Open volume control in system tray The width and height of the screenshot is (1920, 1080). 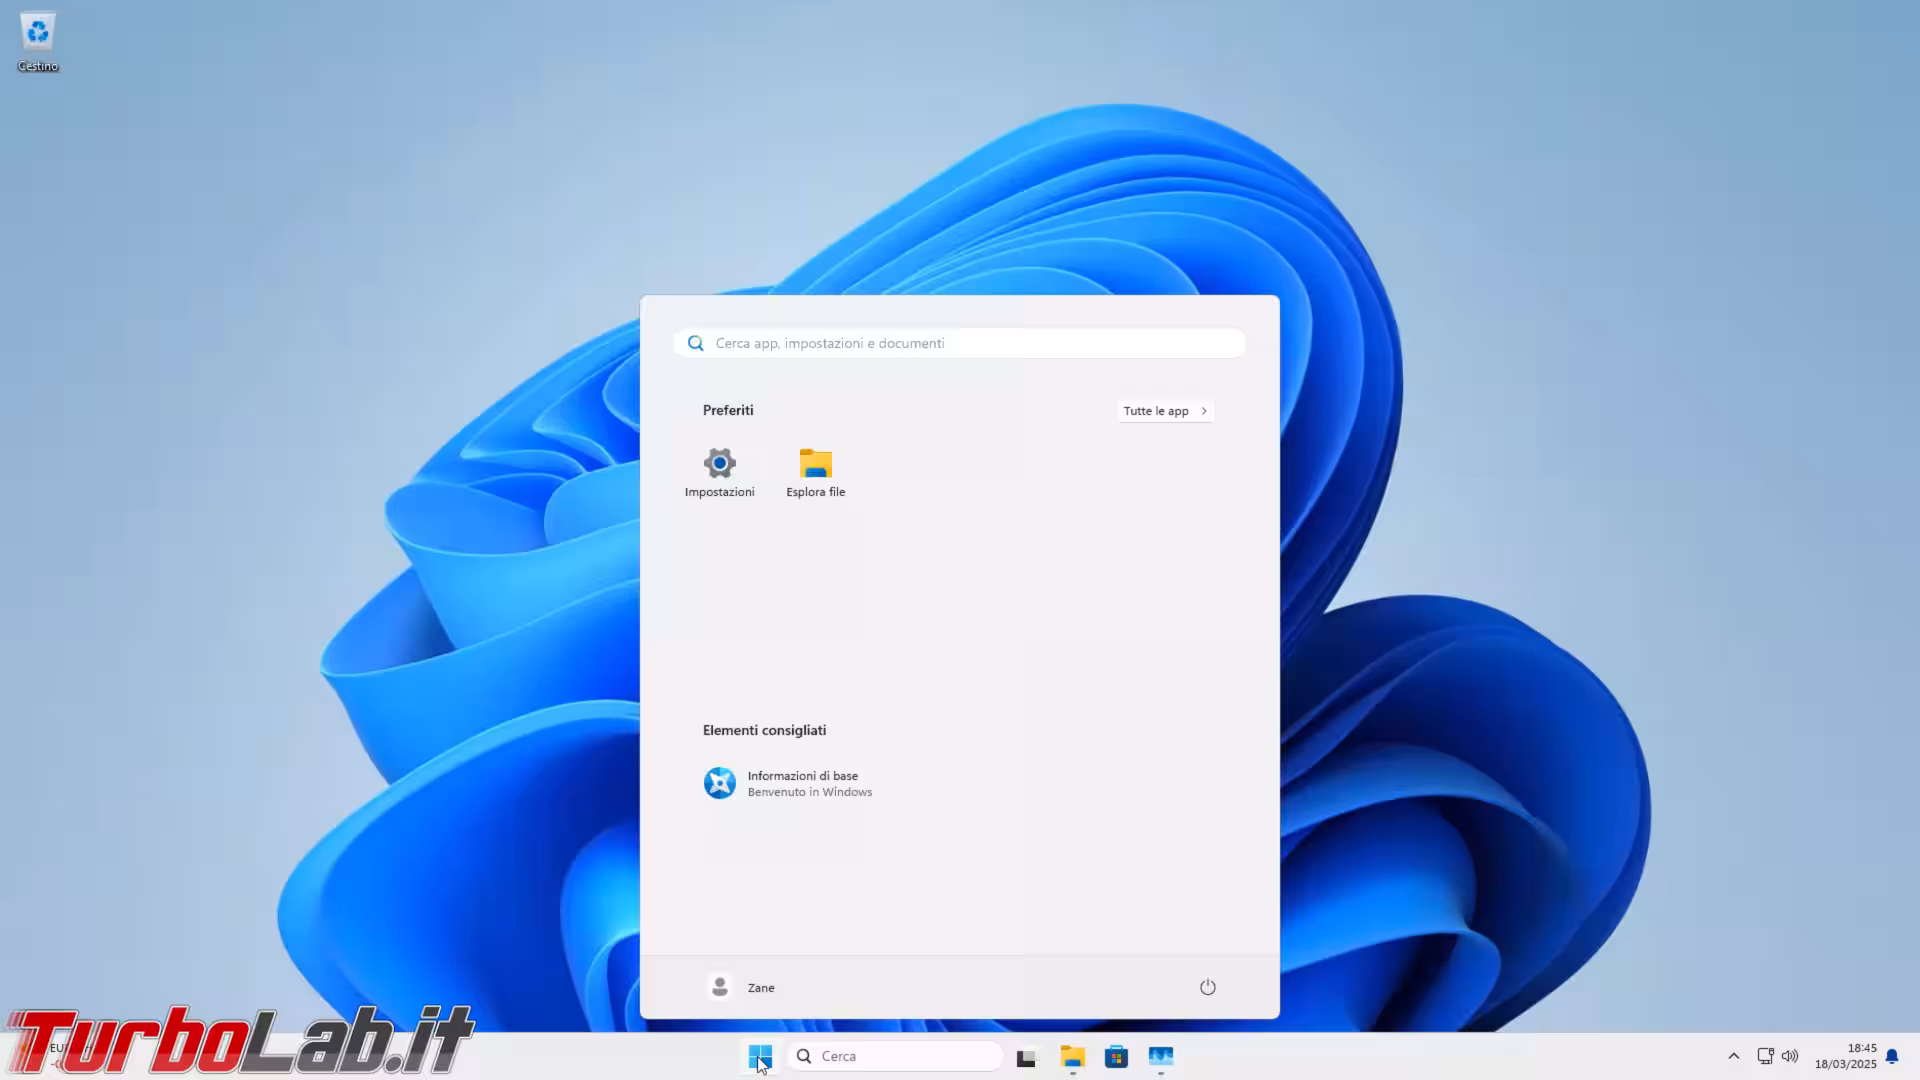1790,1056
